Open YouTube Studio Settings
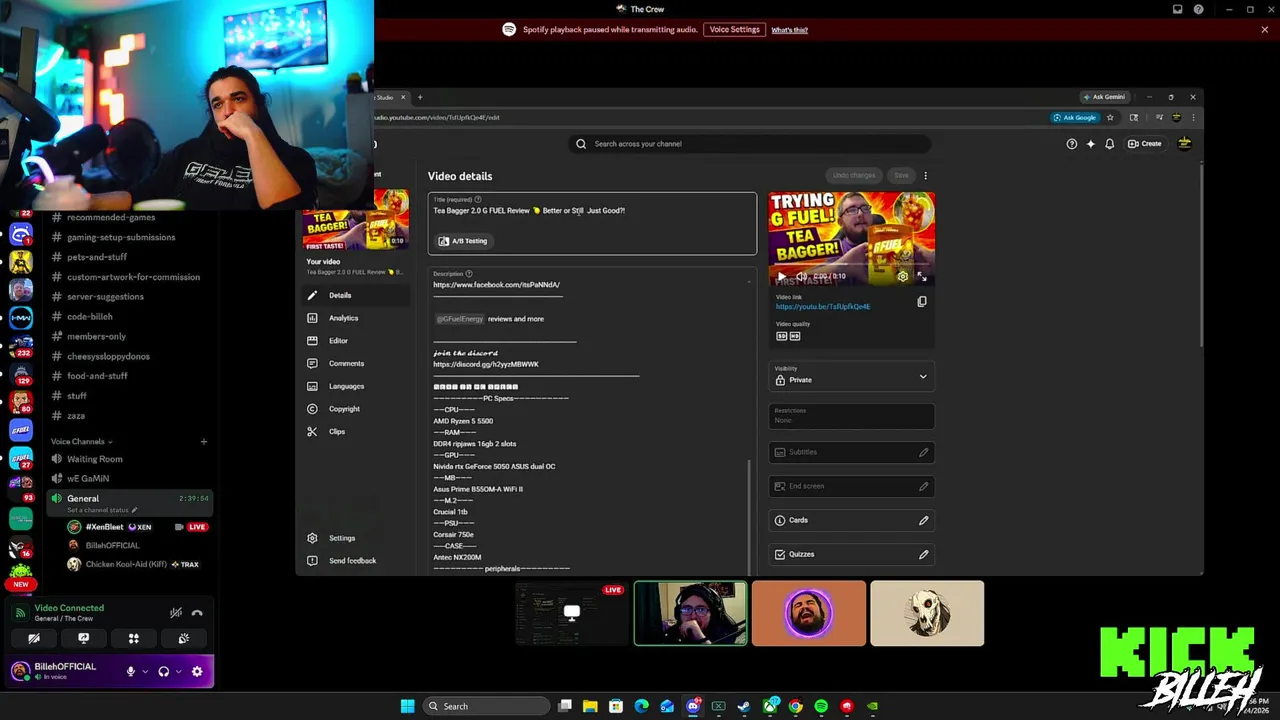Viewport: 1280px width, 720px height. tap(356, 538)
